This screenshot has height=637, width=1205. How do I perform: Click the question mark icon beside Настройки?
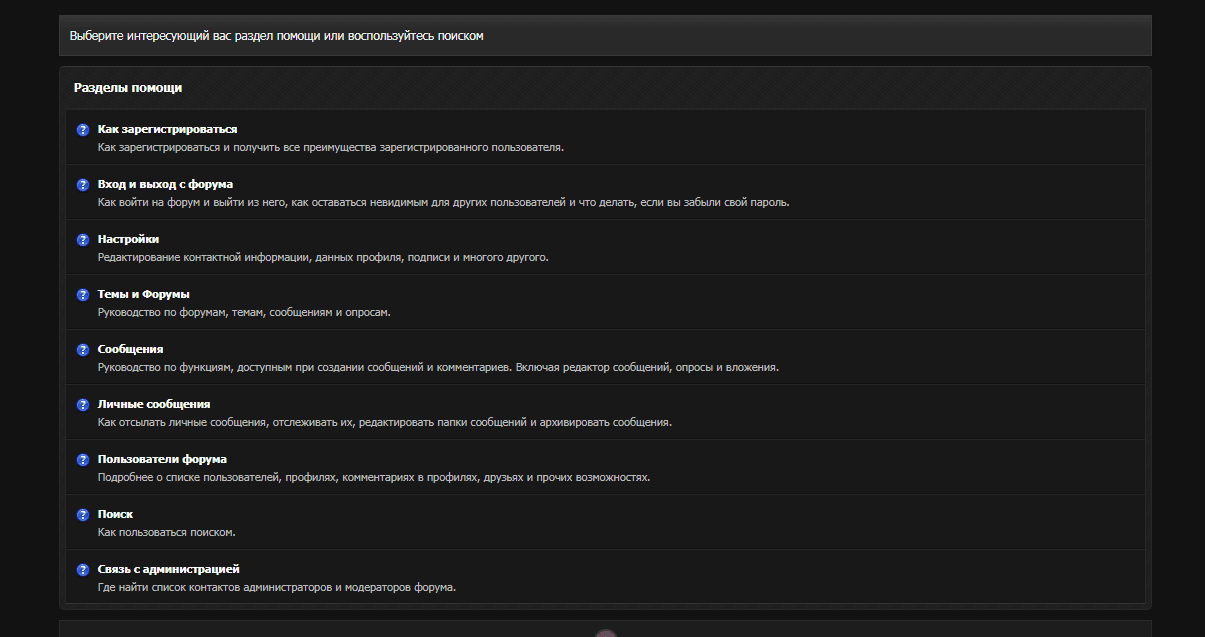(83, 240)
